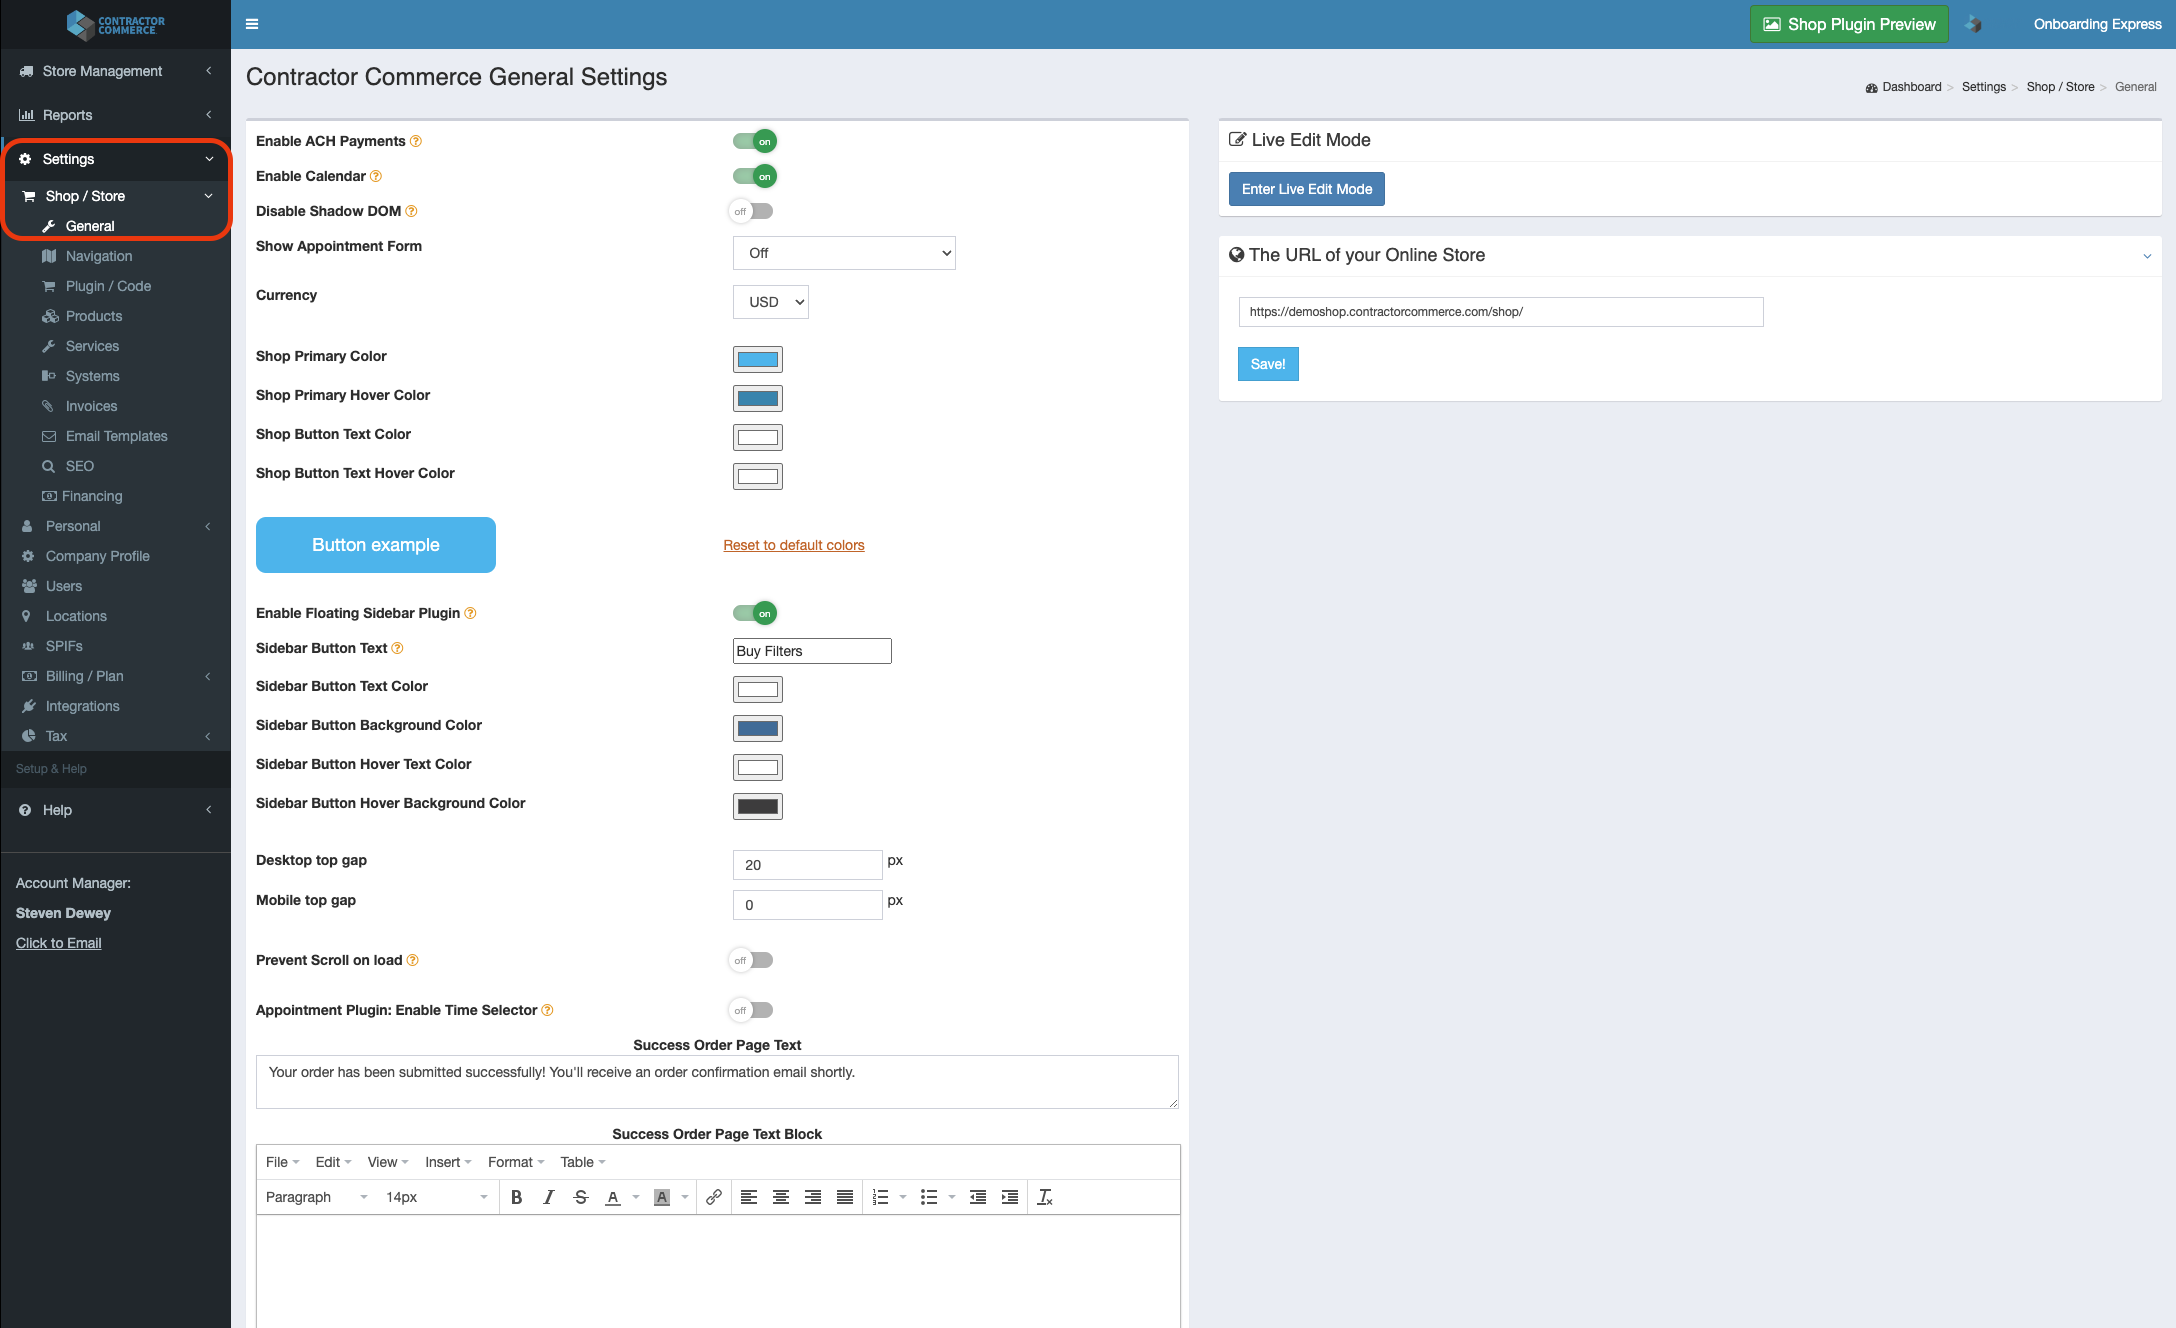Open Products in sidebar
Image resolution: width=2176 pixels, height=1328 pixels.
pyautogui.click(x=94, y=316)
